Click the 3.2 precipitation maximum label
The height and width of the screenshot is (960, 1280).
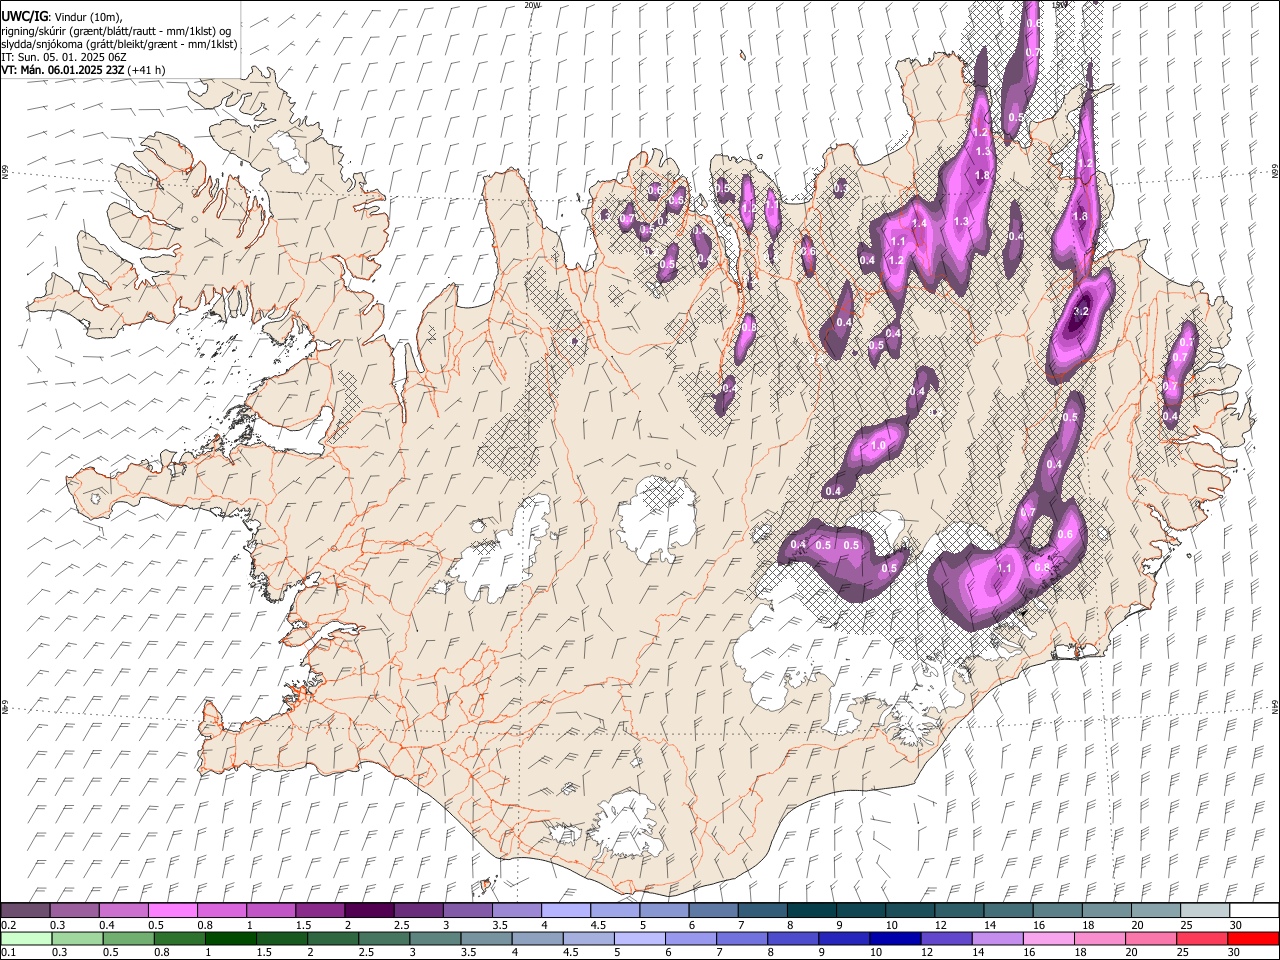tap(1080, 312)
